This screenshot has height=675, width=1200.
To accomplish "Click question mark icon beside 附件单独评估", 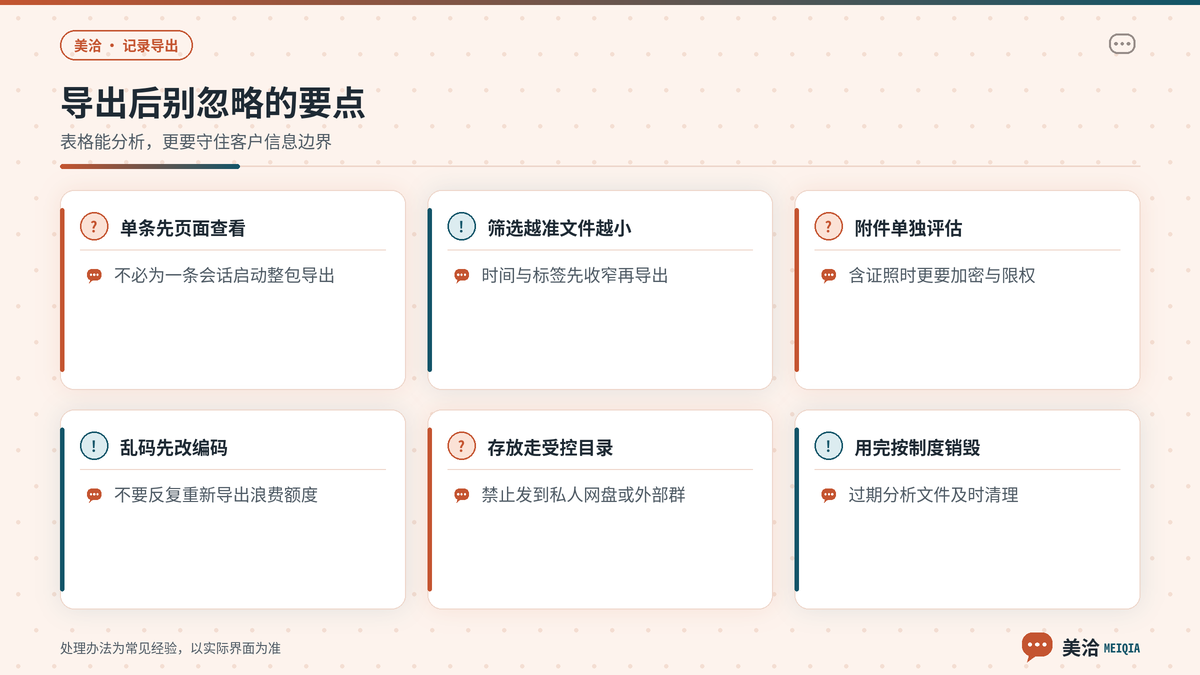I will coord(828,227).
